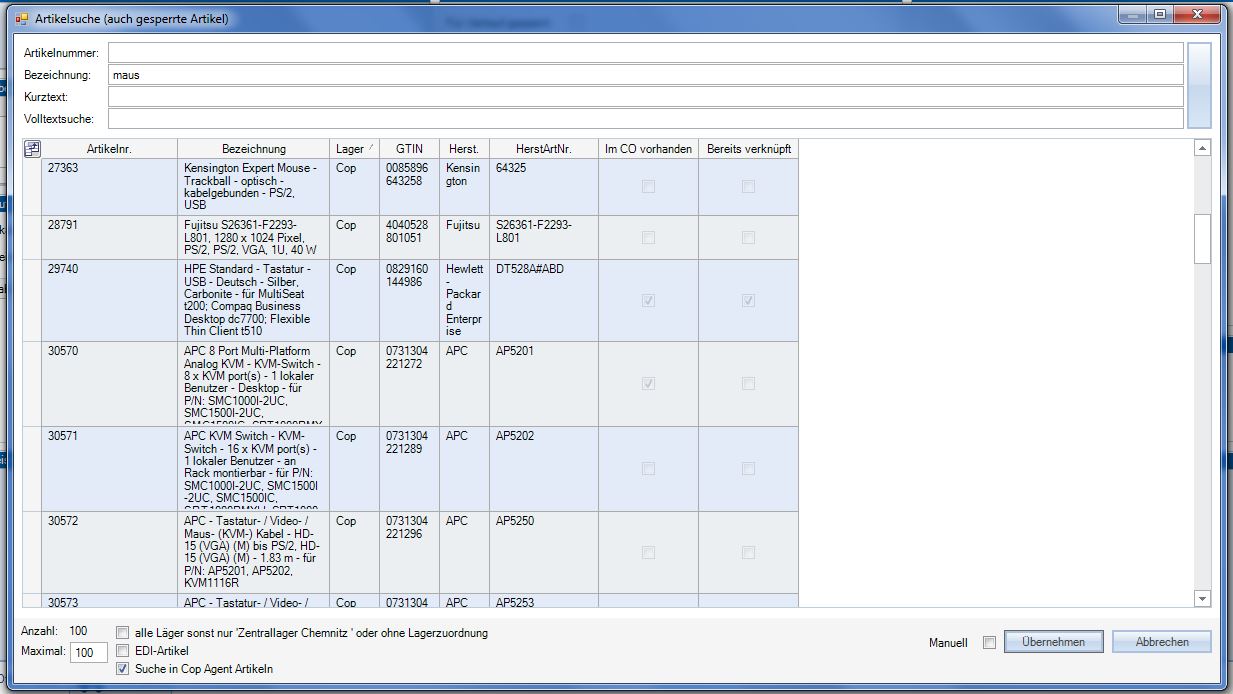This screenshot has width=1233, height=694.
Task: Toggle the EDI-Artikel checkbox
Action: point(123,651)
